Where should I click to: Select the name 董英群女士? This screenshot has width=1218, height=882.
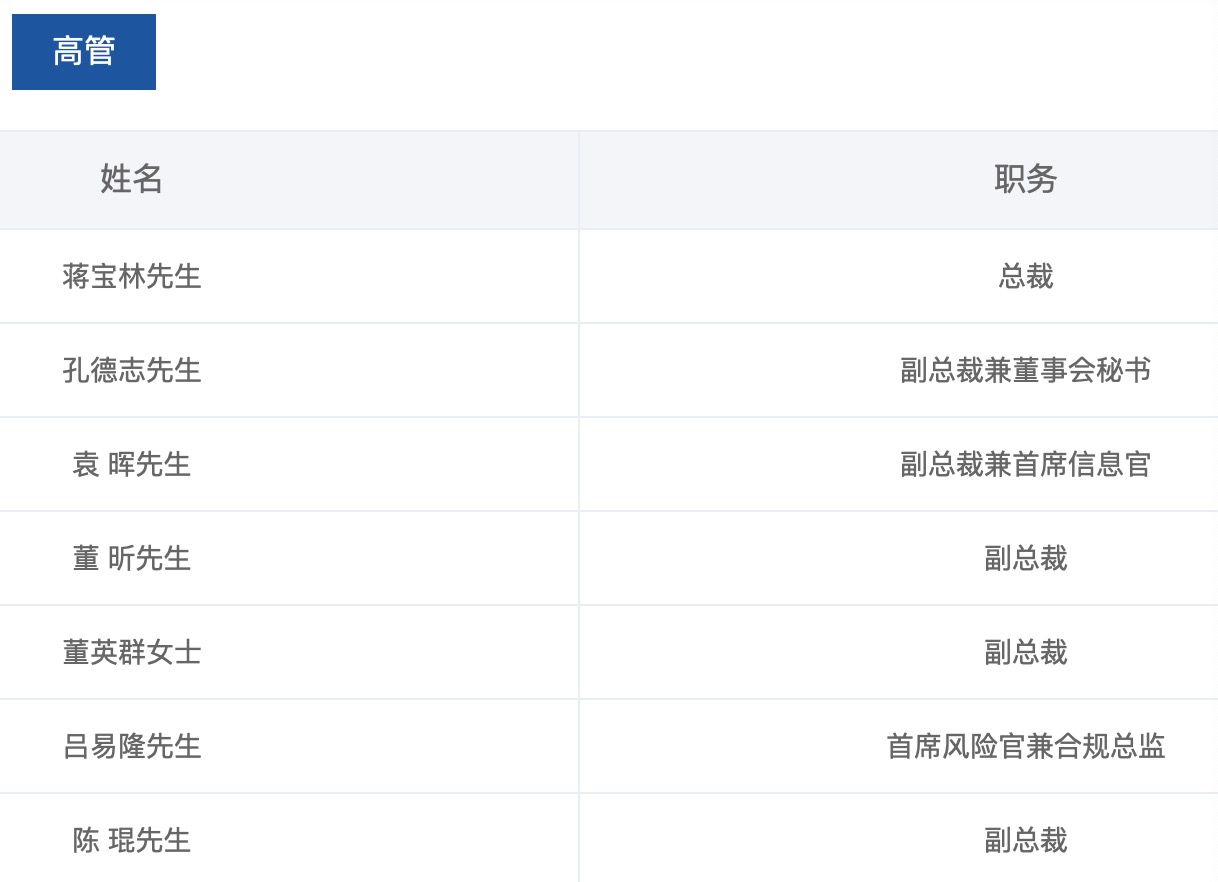tap(132, 652)
